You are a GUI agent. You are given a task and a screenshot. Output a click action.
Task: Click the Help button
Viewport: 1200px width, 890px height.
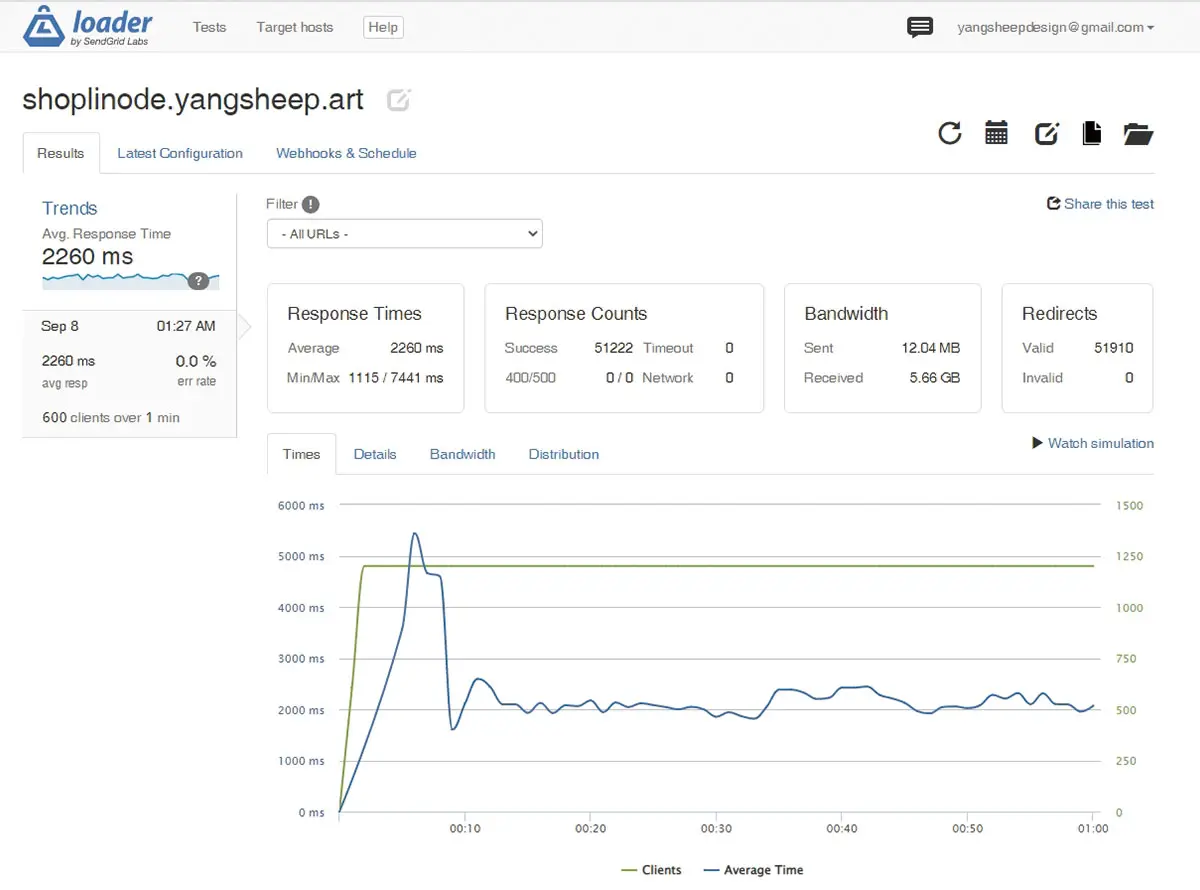coord(383,27)
